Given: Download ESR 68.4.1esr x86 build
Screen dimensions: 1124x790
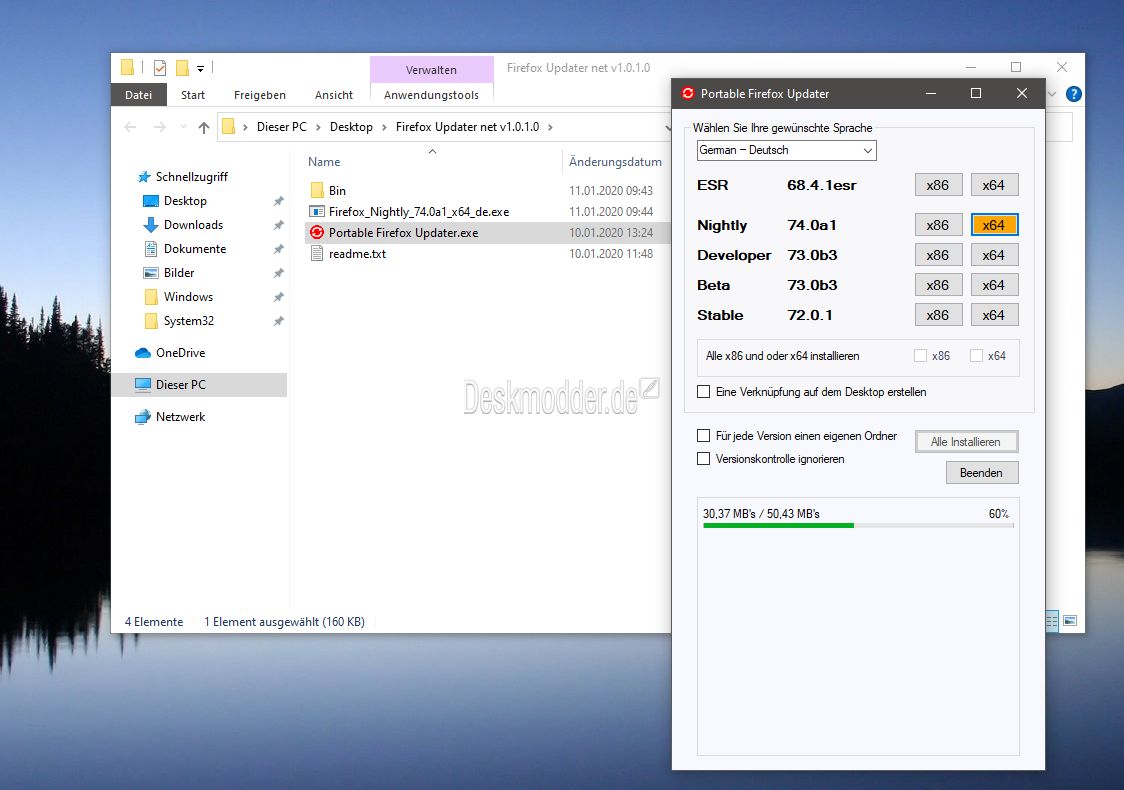Looking at the screenshot, I should point(938,185).
